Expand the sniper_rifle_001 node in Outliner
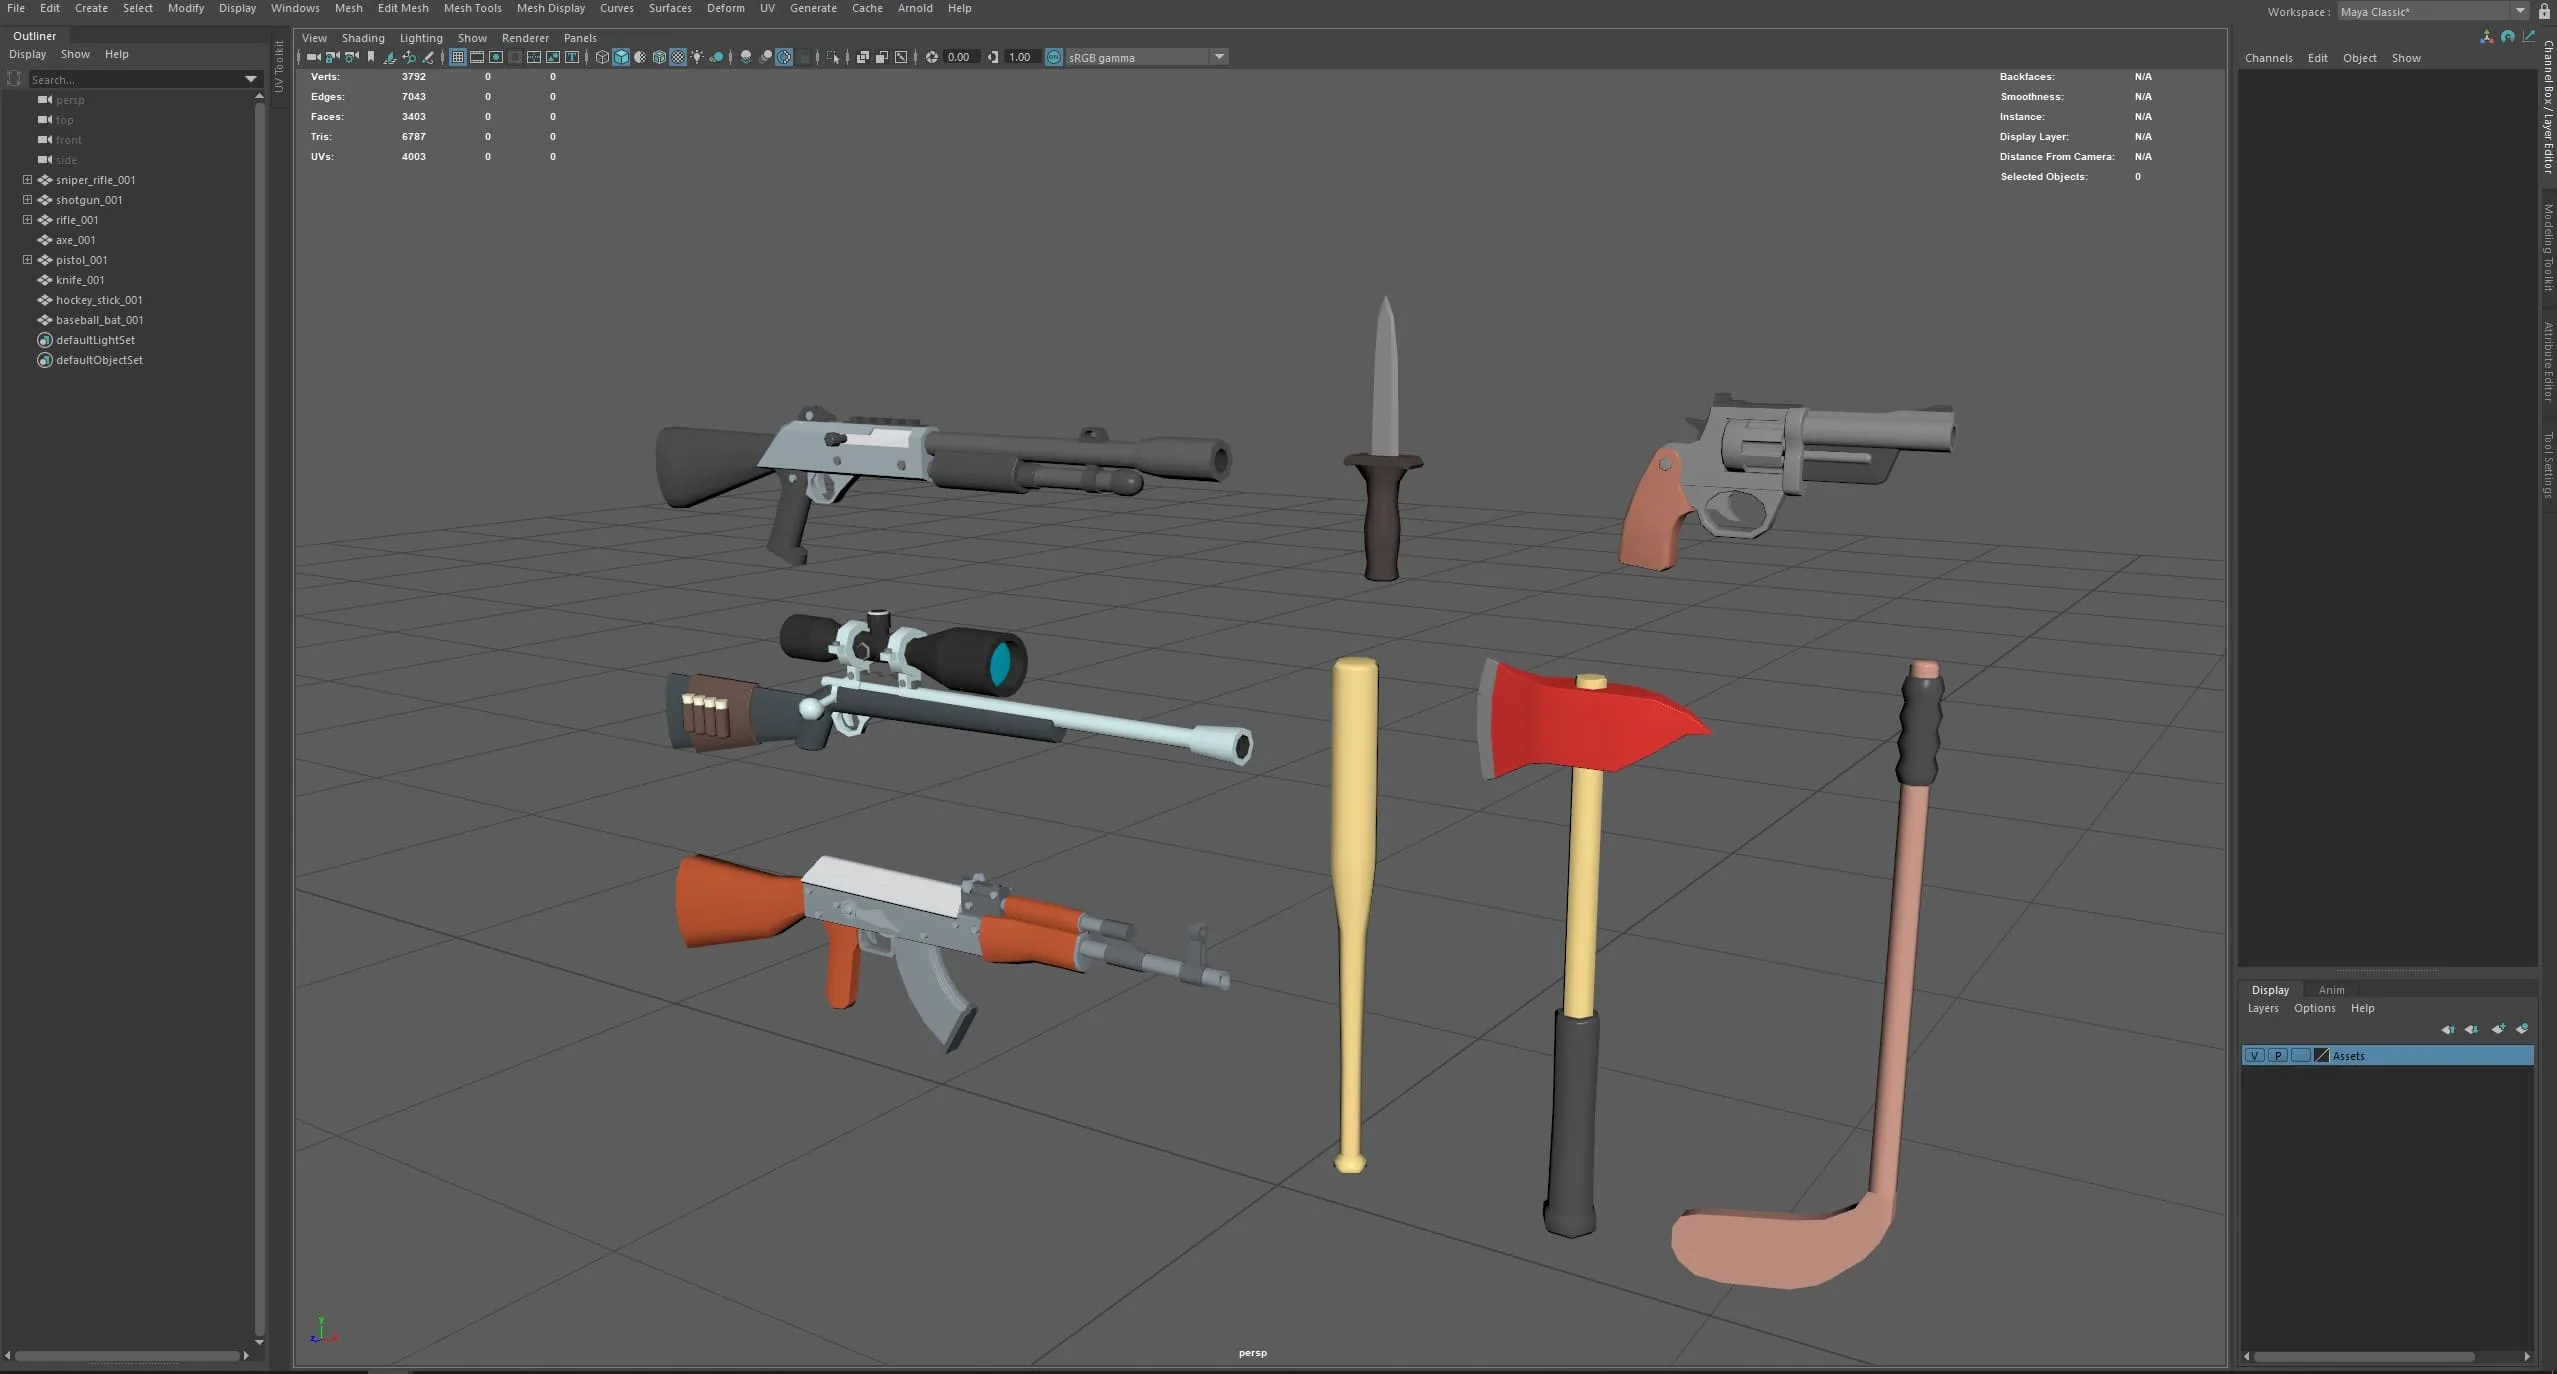Image resolution: width=2557 pixels, height=1374 pixels. click(28, 180)
